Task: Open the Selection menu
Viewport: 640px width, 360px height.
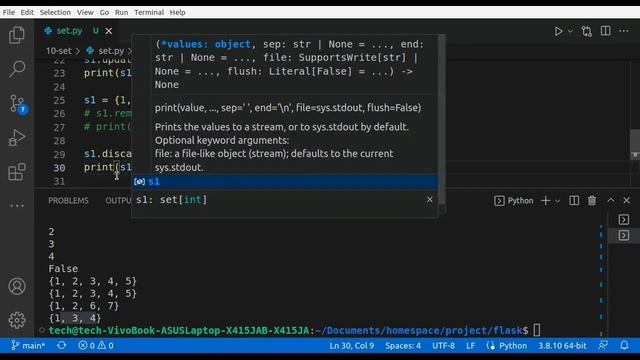Action: tap(55, 12)
